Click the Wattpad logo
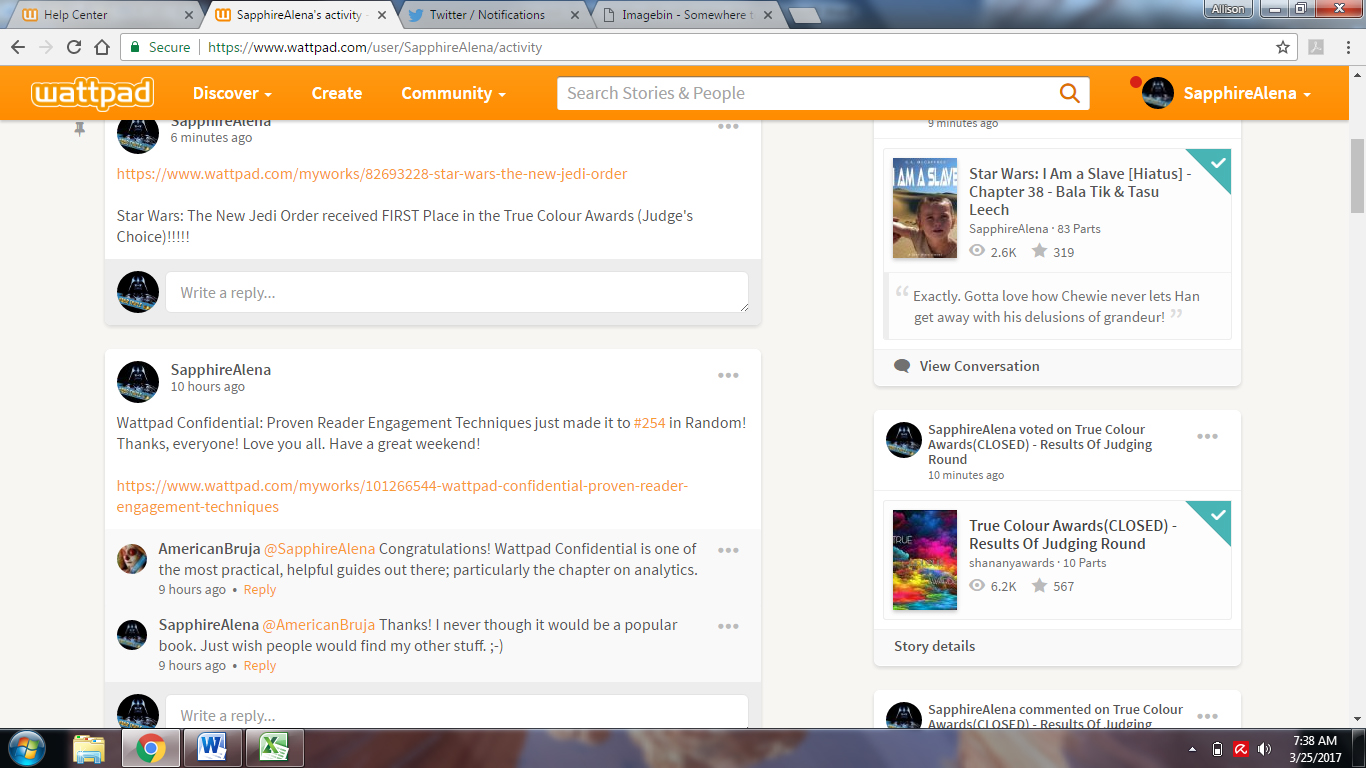Screen dimensions: 1366x768 click(x=92, y=93)
